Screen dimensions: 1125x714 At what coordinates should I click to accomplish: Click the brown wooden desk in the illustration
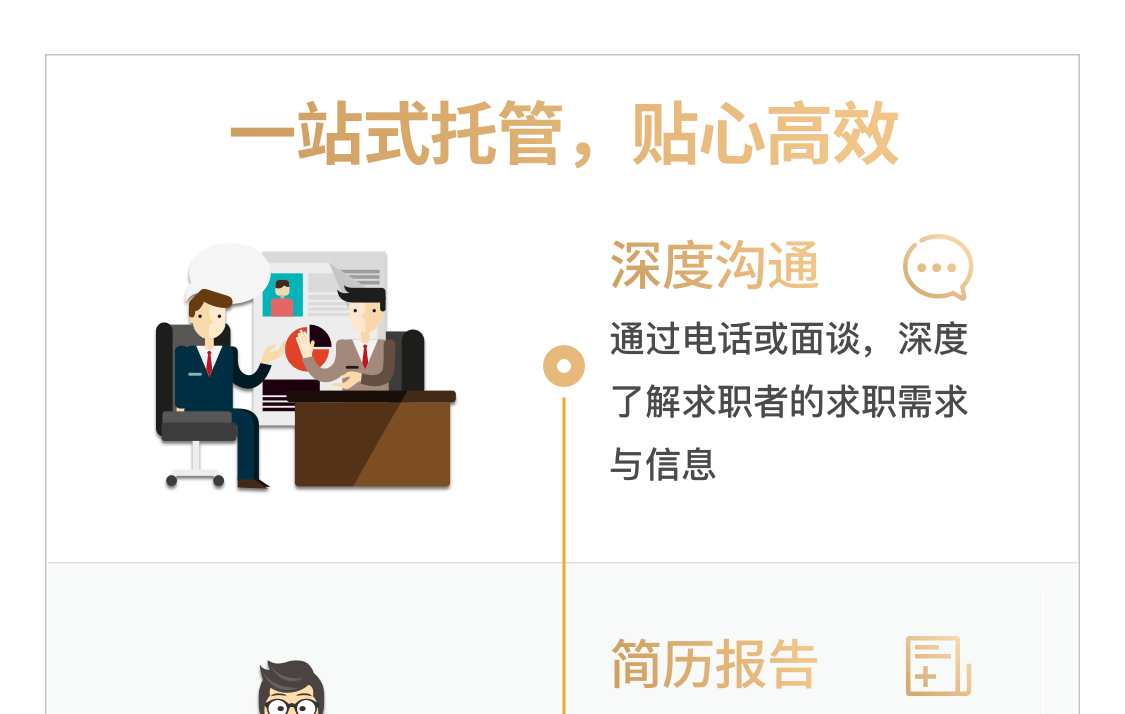[372, 439]
